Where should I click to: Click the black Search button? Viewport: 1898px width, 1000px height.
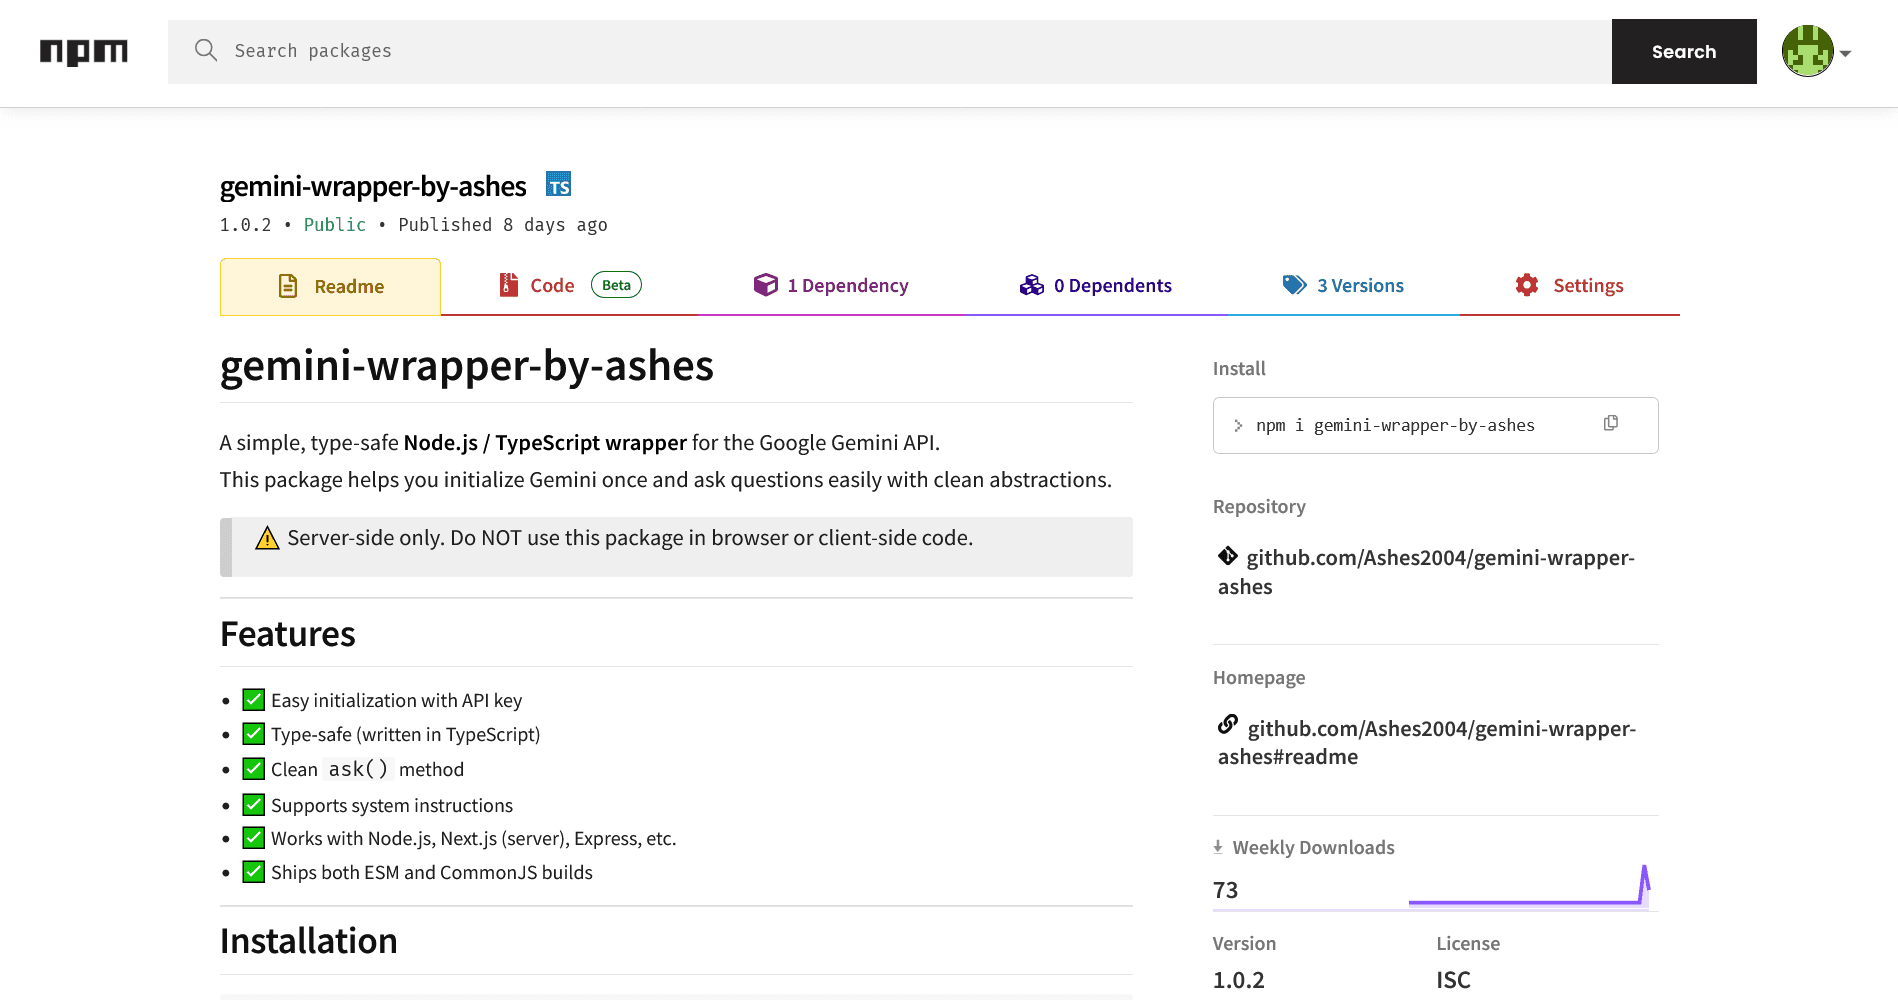click(1684, 51)
